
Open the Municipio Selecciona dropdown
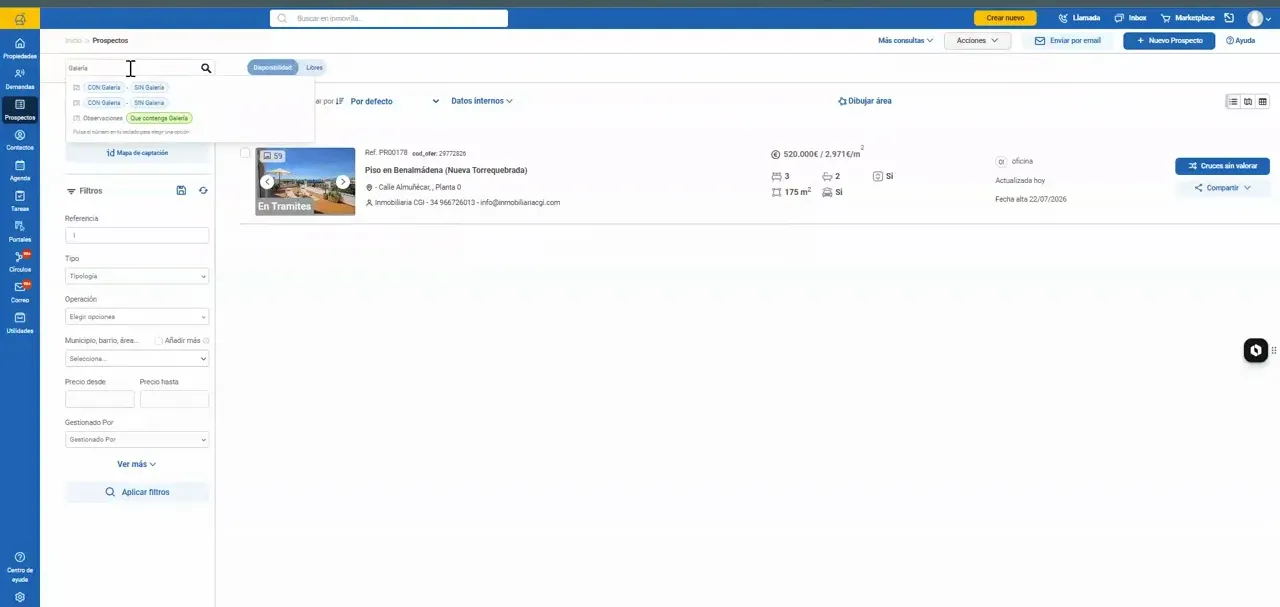[x=137, y=358]
